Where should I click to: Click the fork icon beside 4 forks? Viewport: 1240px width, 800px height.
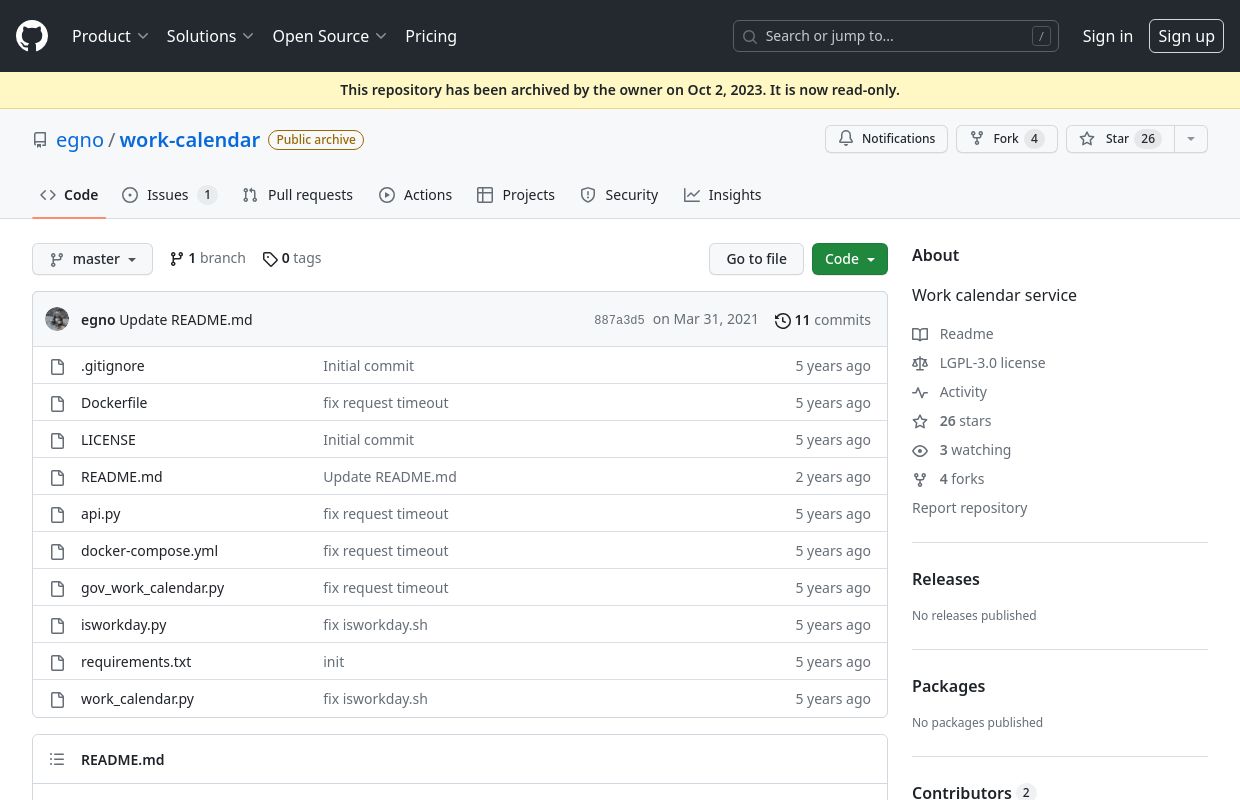tap(920, 479)
